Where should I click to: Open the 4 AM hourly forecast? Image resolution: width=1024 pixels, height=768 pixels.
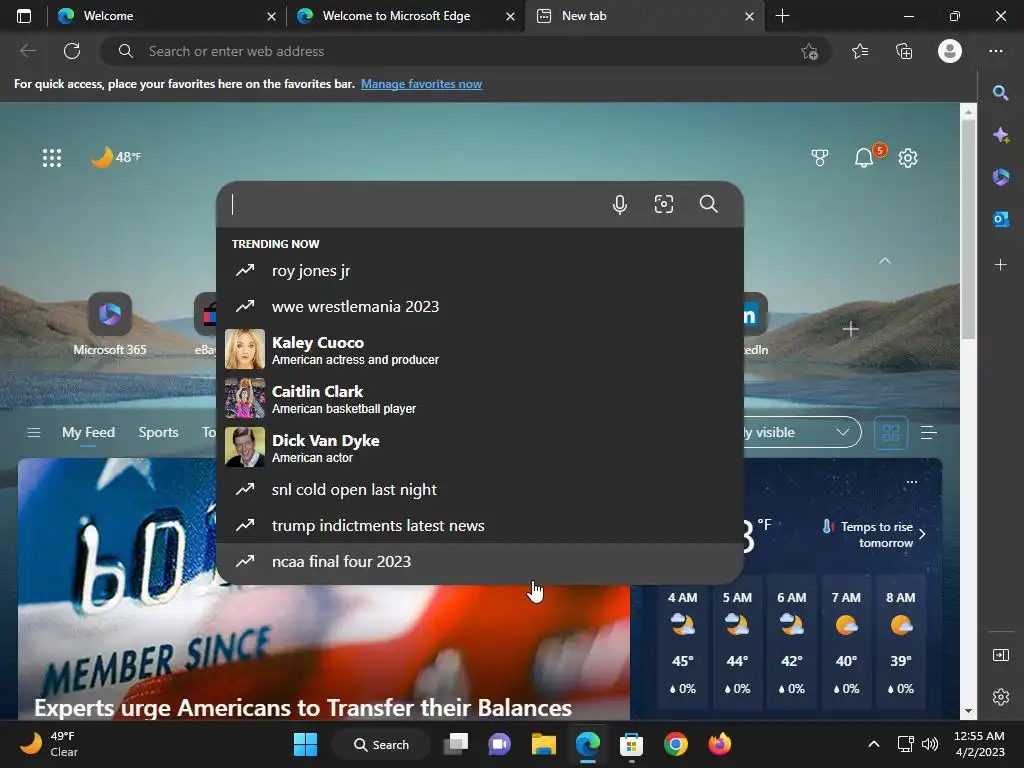682,643
